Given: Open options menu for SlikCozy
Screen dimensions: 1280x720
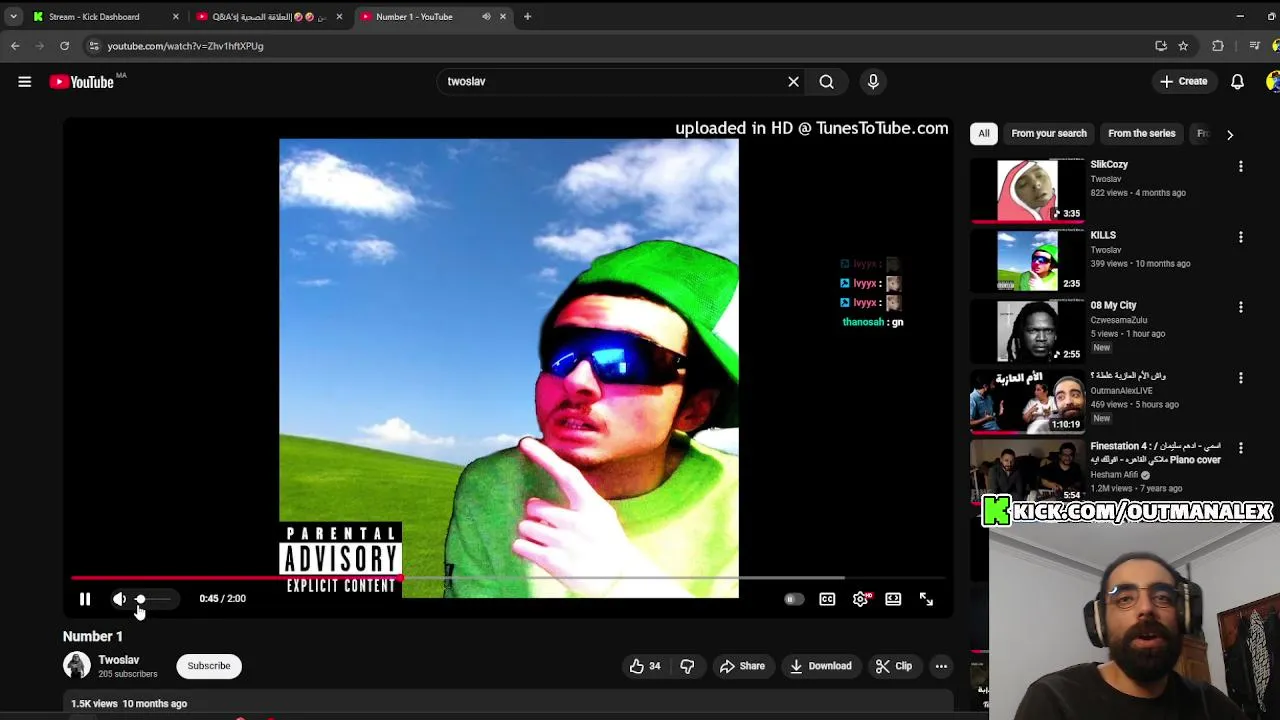Looking at the screenshot, I should [1241, 166].
